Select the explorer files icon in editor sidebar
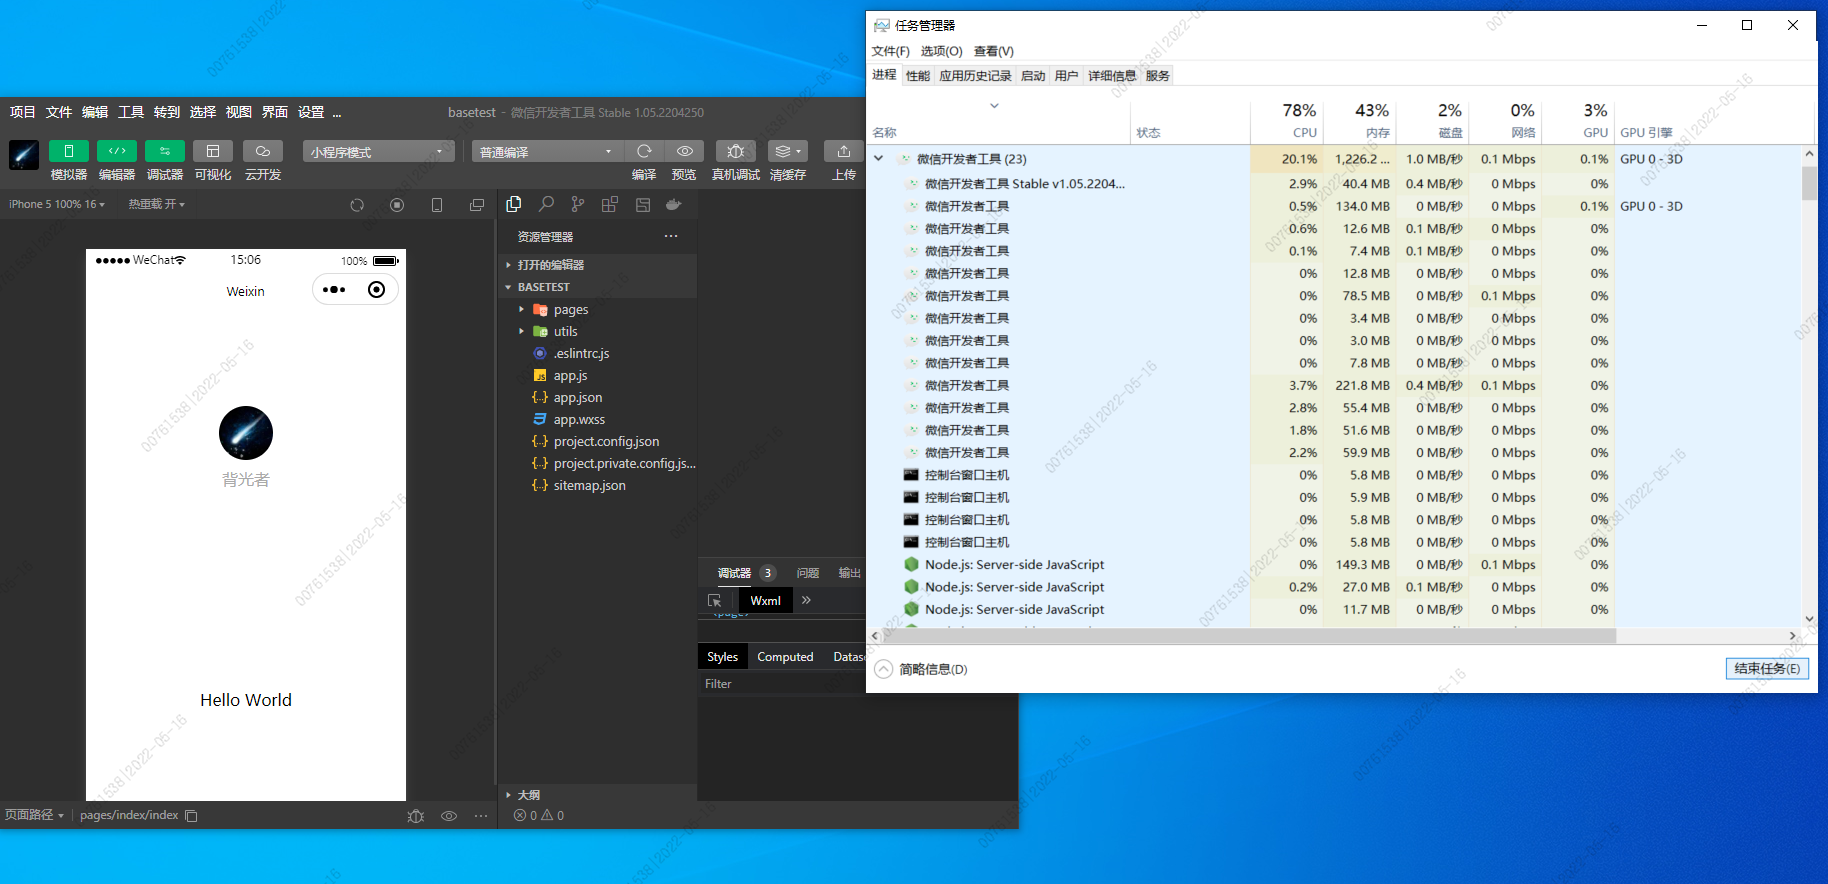 pos(514,204)
